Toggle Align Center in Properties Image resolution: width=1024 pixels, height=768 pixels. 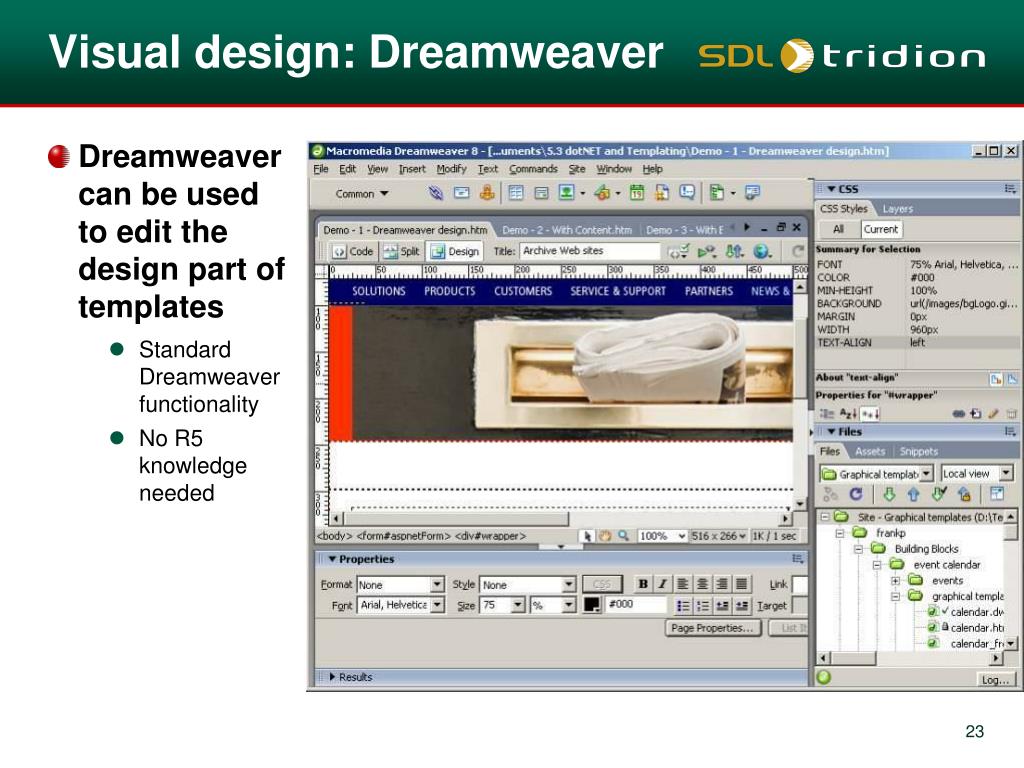(702, 584)
